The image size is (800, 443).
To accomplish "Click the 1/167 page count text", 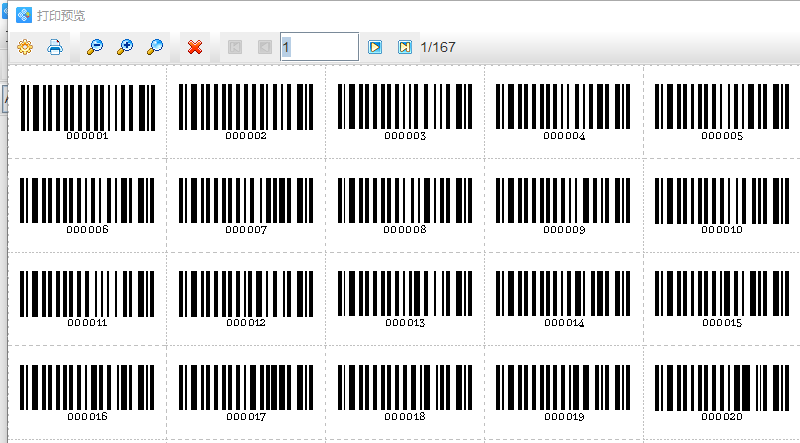I will (x=438, y=47).
